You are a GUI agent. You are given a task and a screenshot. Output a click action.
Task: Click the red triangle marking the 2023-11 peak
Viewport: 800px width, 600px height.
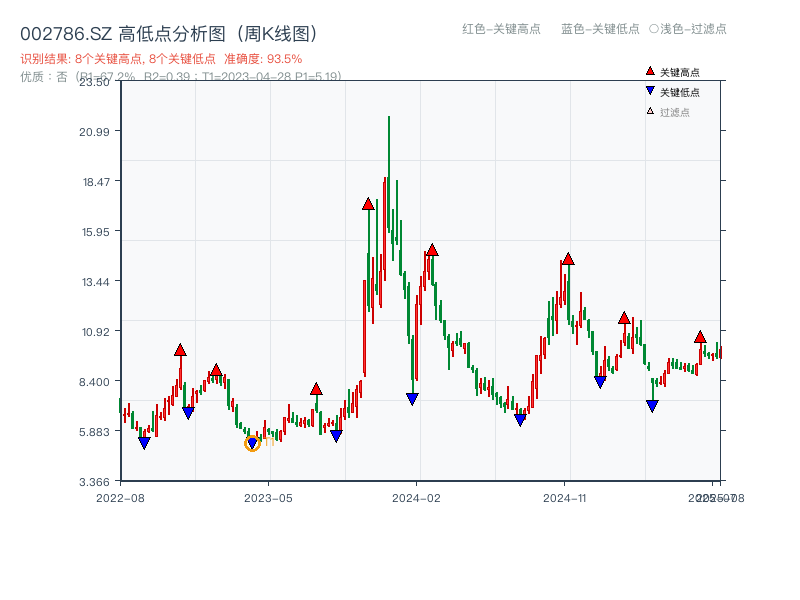click(367, 206)
